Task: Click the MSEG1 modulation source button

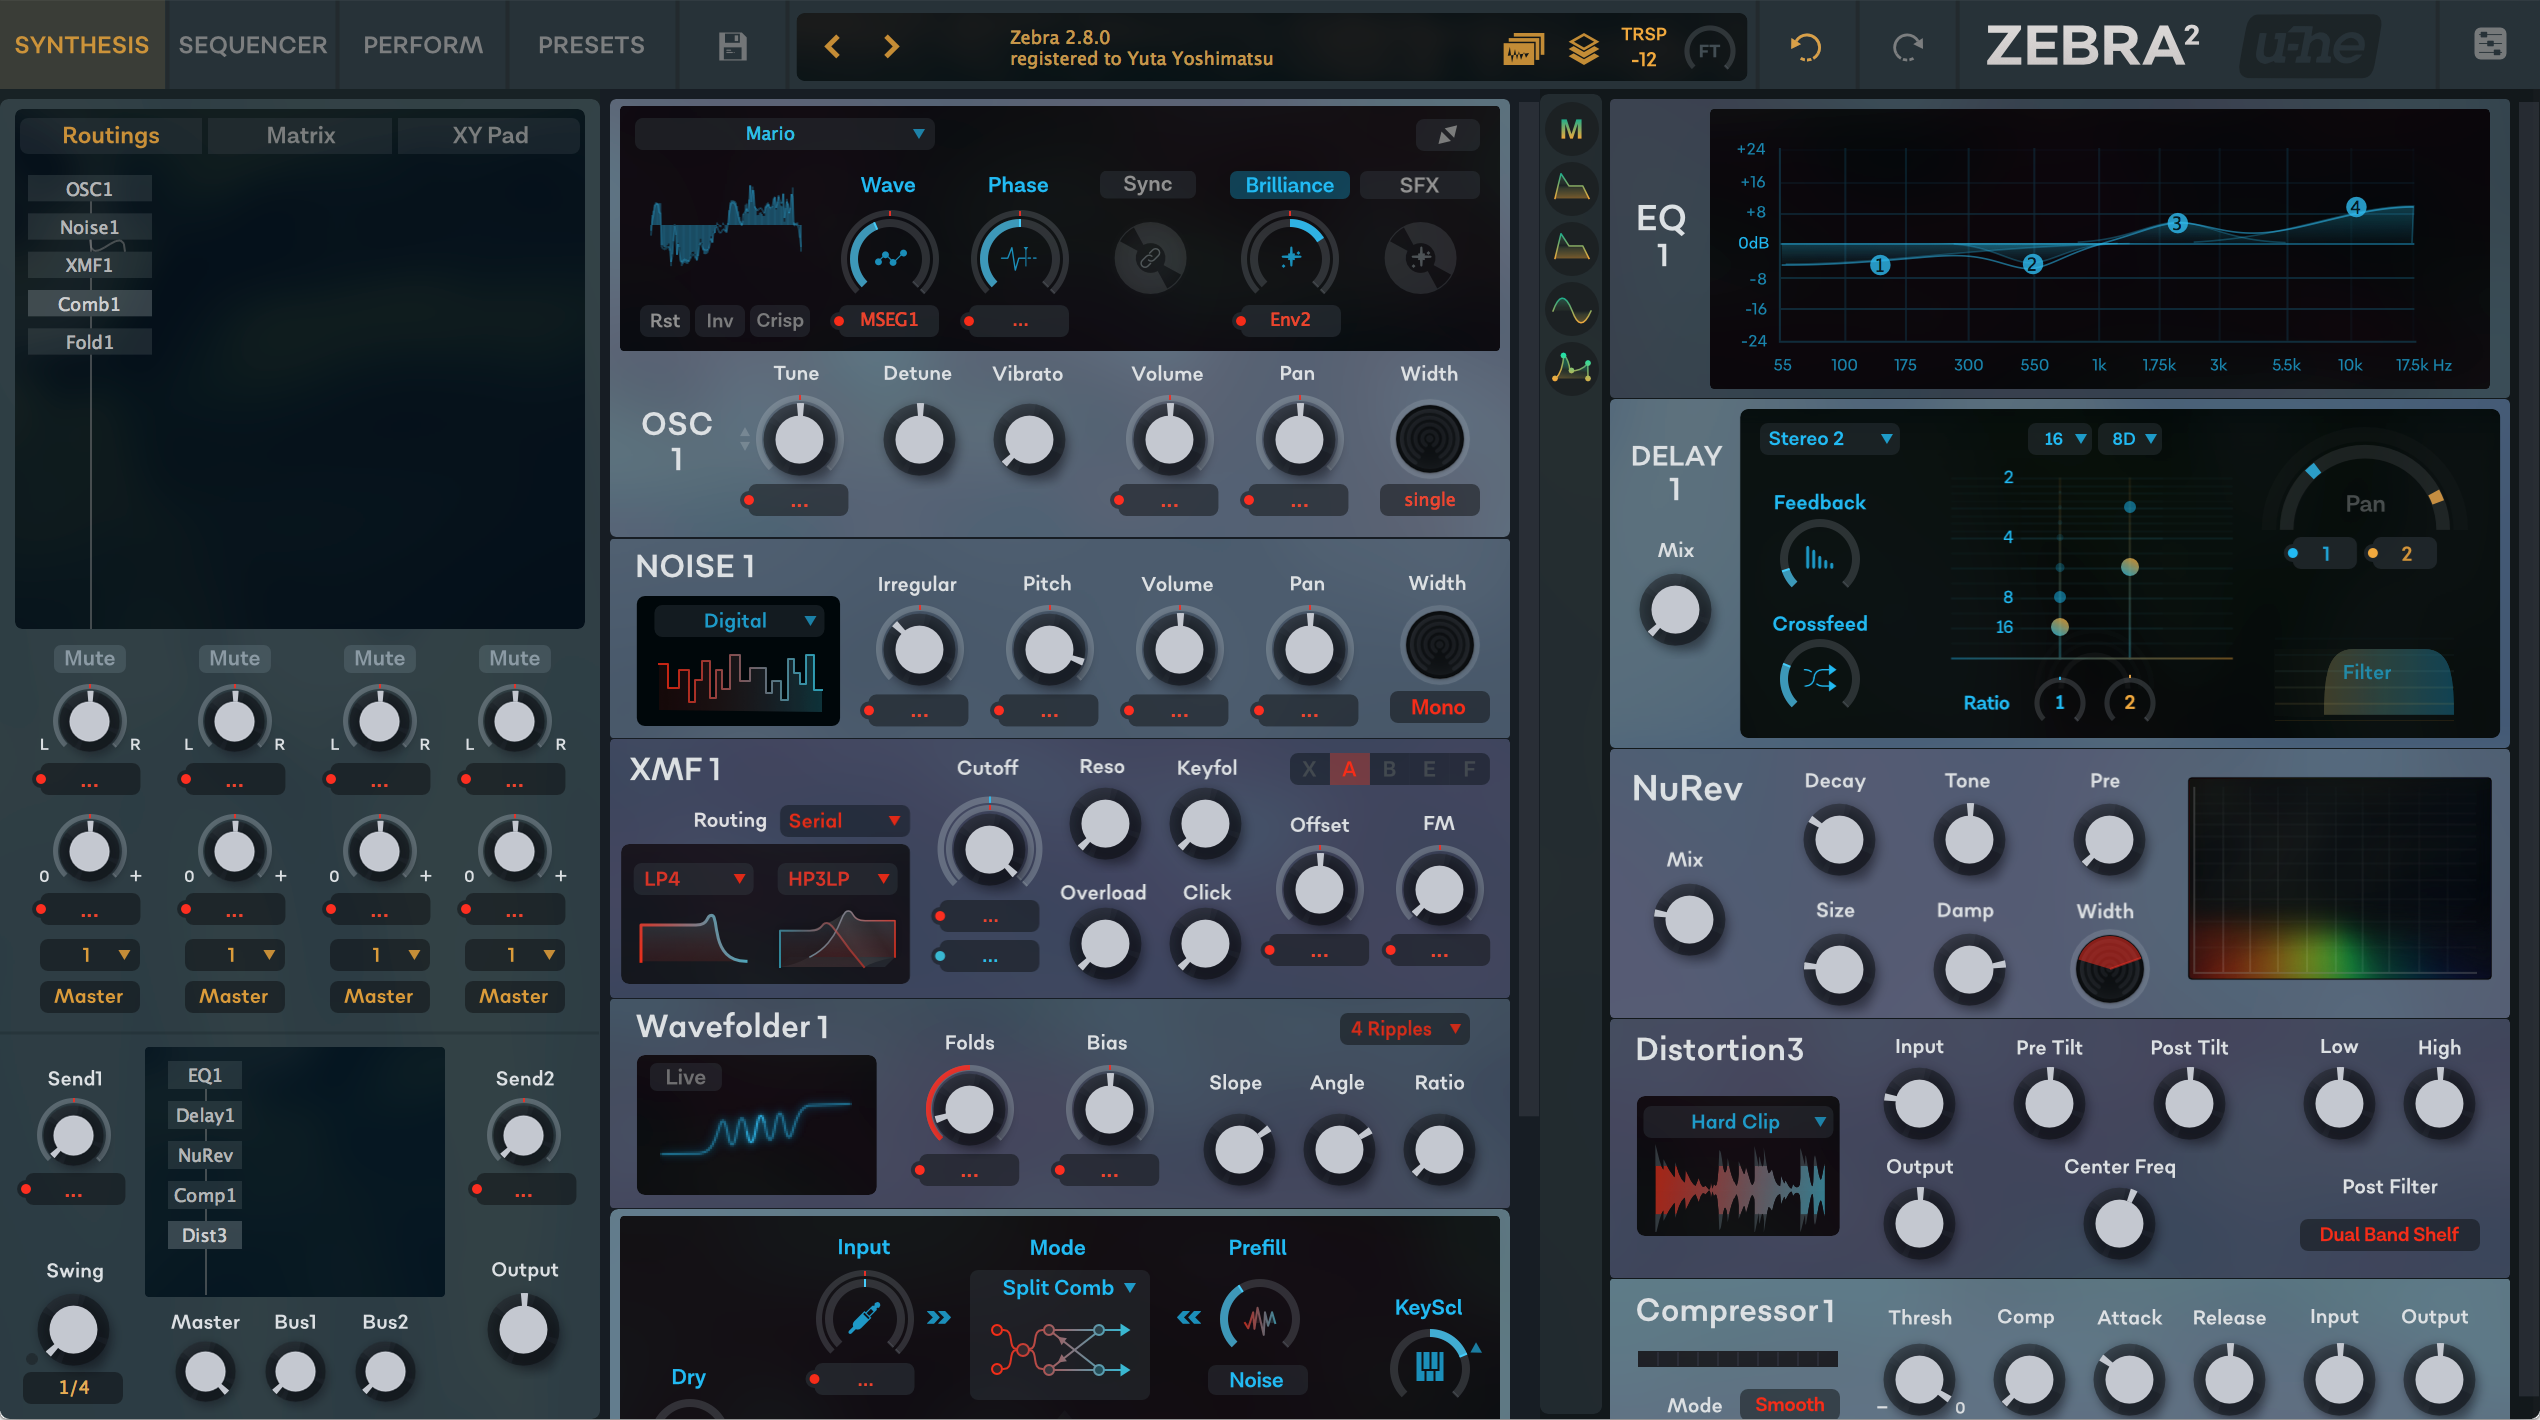Action: (x=889, y=320)
